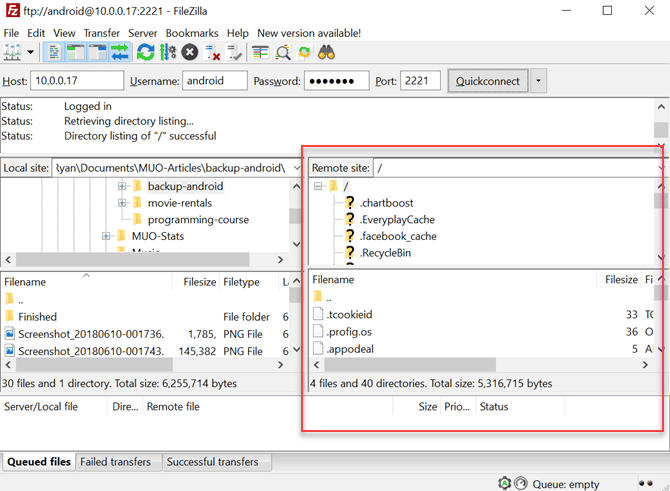
Task: Click the Disconnect from server icon
Action: 212,52
